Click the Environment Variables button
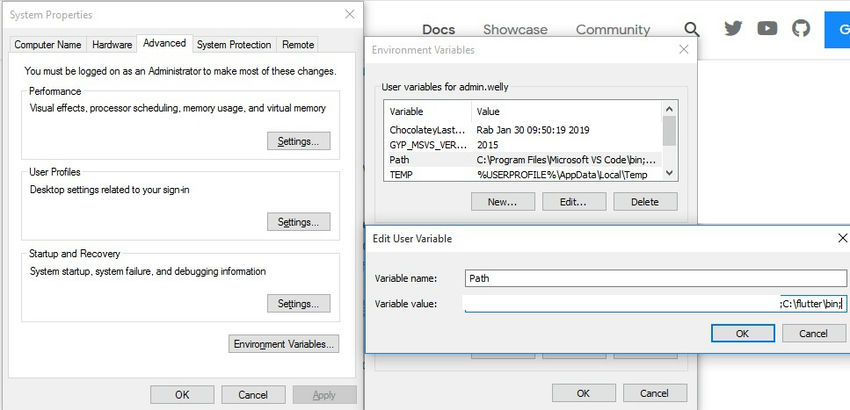This screenshot has width=850, height=410. click(x=285, y=344)
